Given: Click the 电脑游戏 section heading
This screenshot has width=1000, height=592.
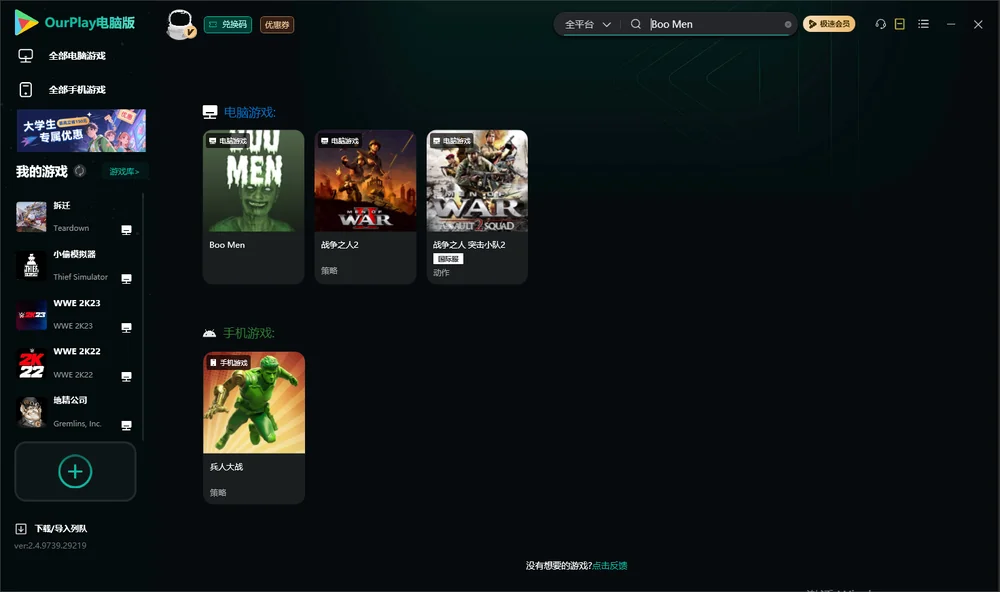Looking at the screenshot, I should [x=249, y=113].
